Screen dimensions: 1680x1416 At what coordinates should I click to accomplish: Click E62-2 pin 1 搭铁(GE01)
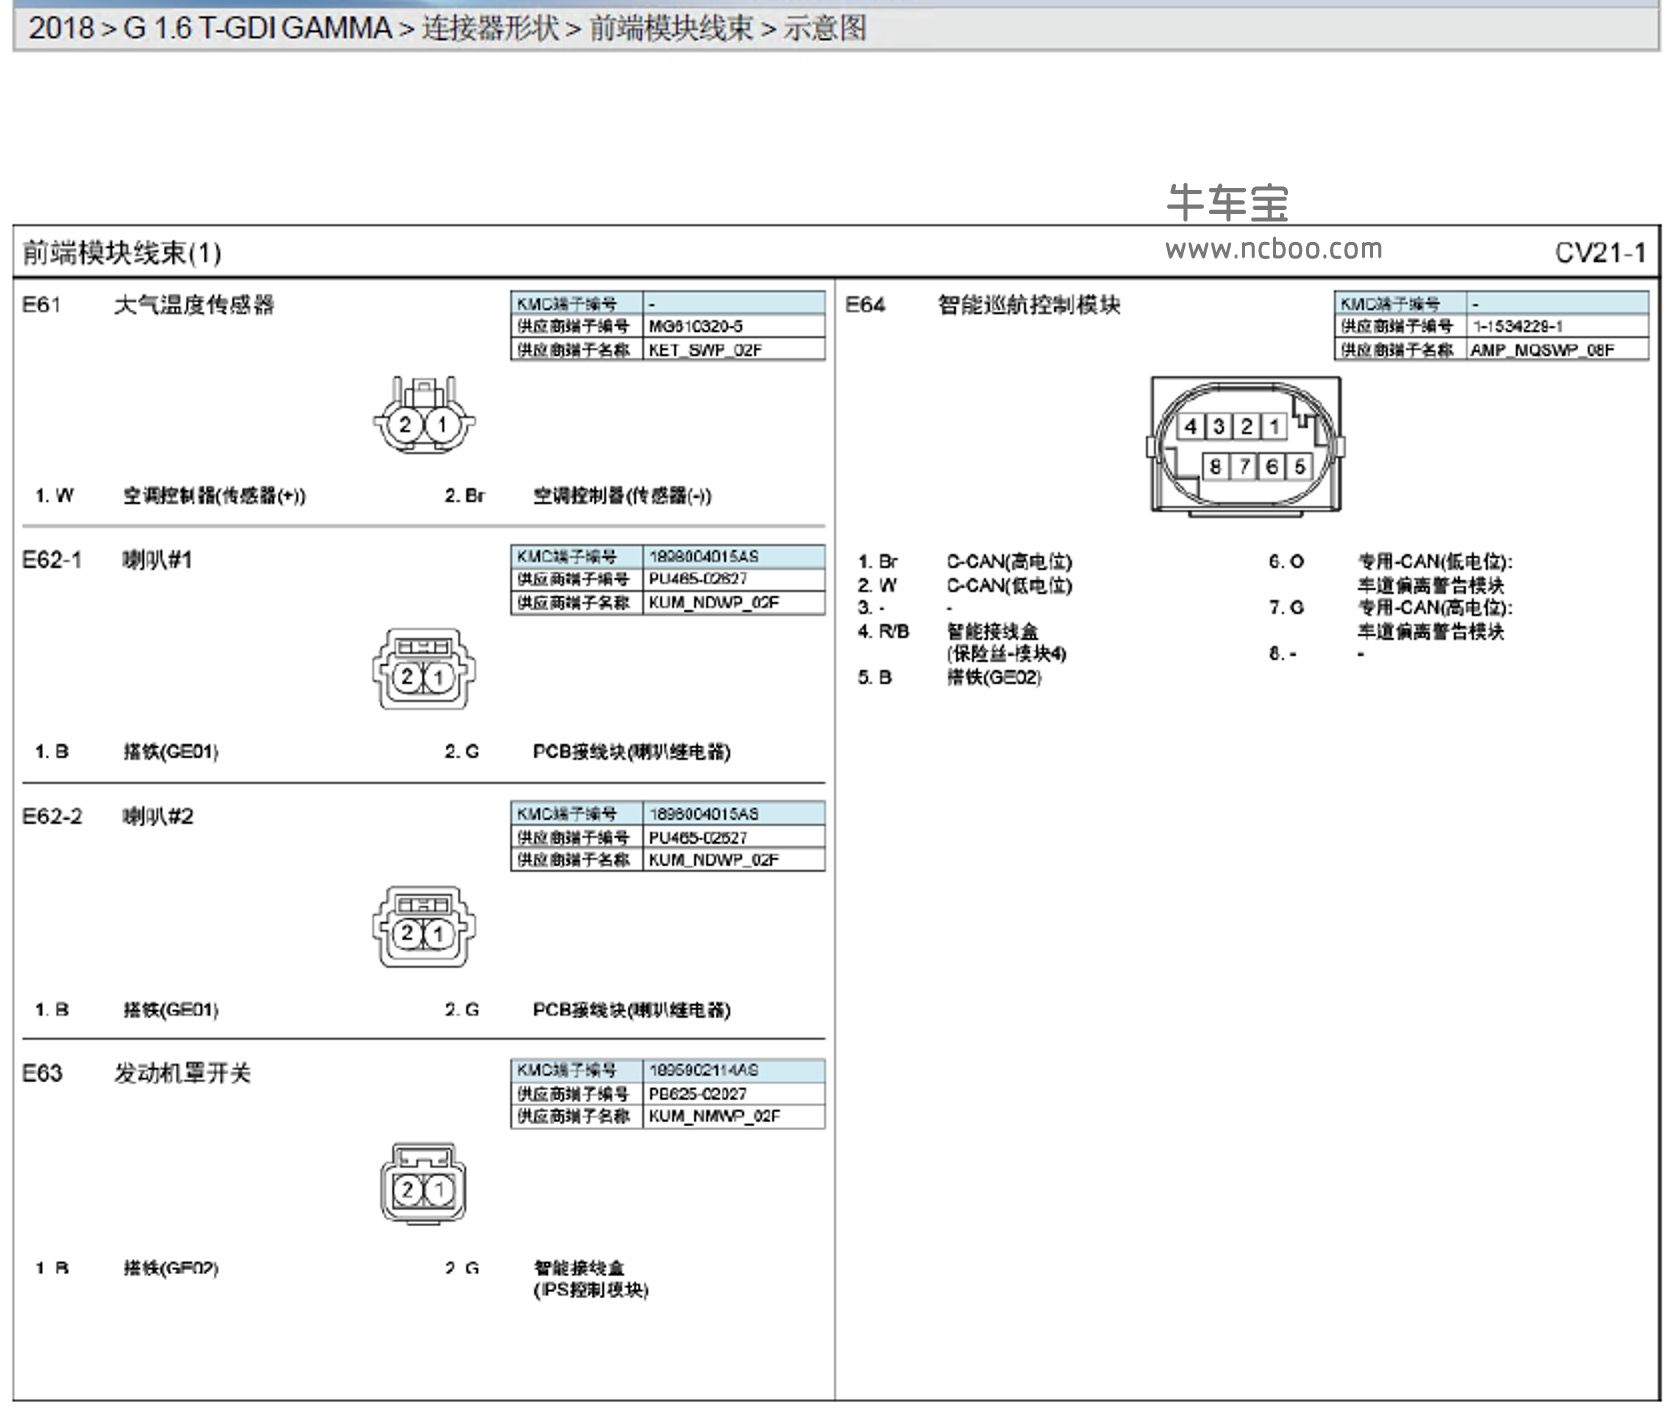(126, 1009)
